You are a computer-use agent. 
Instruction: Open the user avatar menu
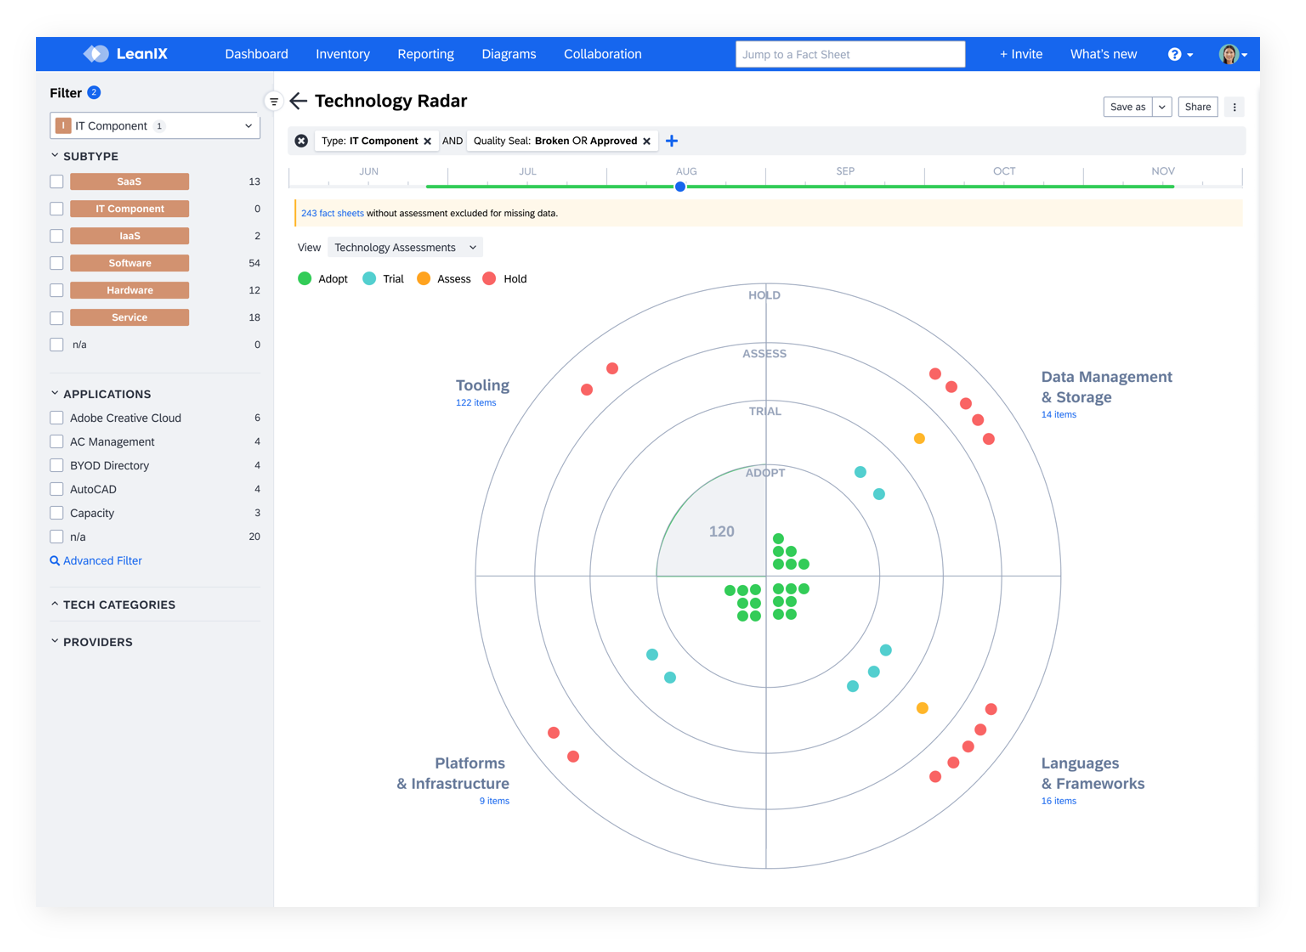pos(1232,54)
